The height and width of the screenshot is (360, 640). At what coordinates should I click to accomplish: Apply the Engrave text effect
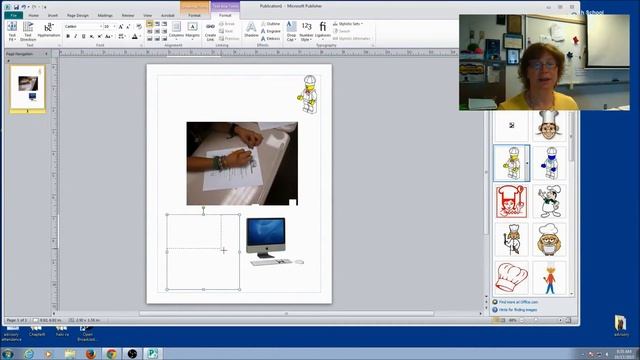(x=271, y=31)
